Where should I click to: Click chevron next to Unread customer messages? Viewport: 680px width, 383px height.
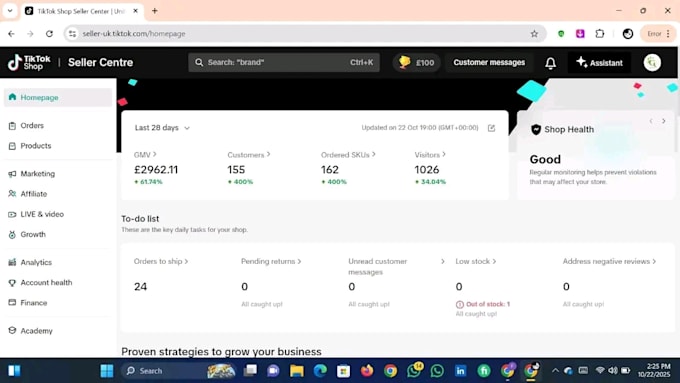pos(442,262)
